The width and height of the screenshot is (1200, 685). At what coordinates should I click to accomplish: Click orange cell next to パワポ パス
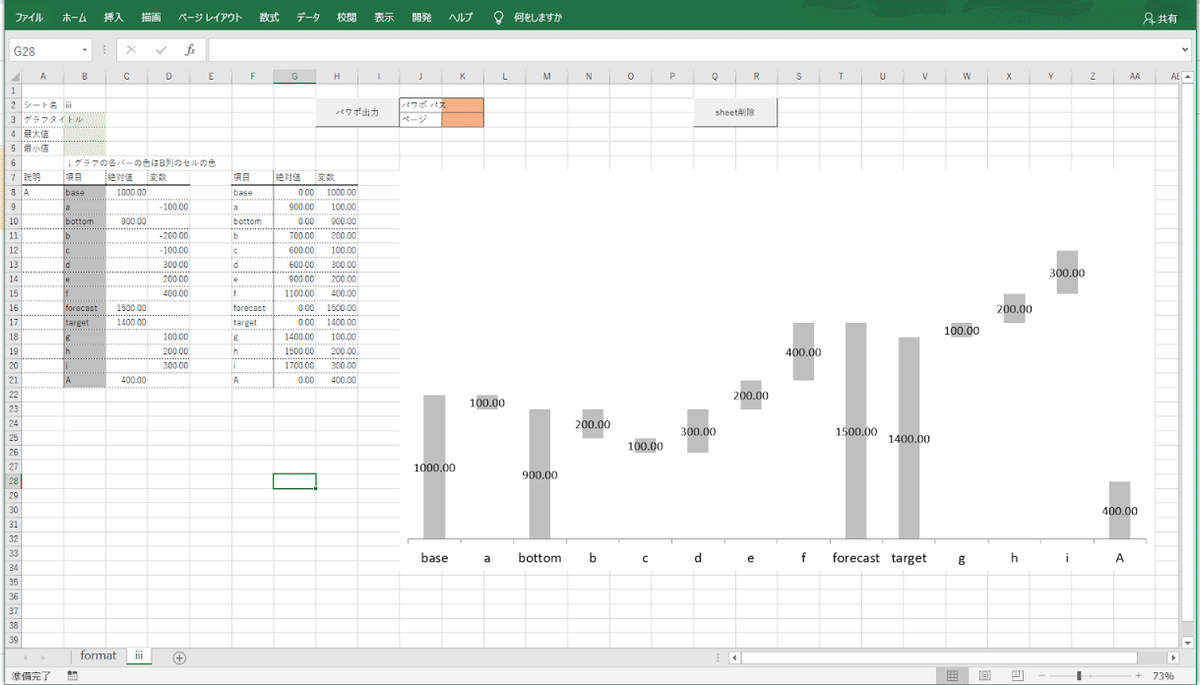click(462, 105)
